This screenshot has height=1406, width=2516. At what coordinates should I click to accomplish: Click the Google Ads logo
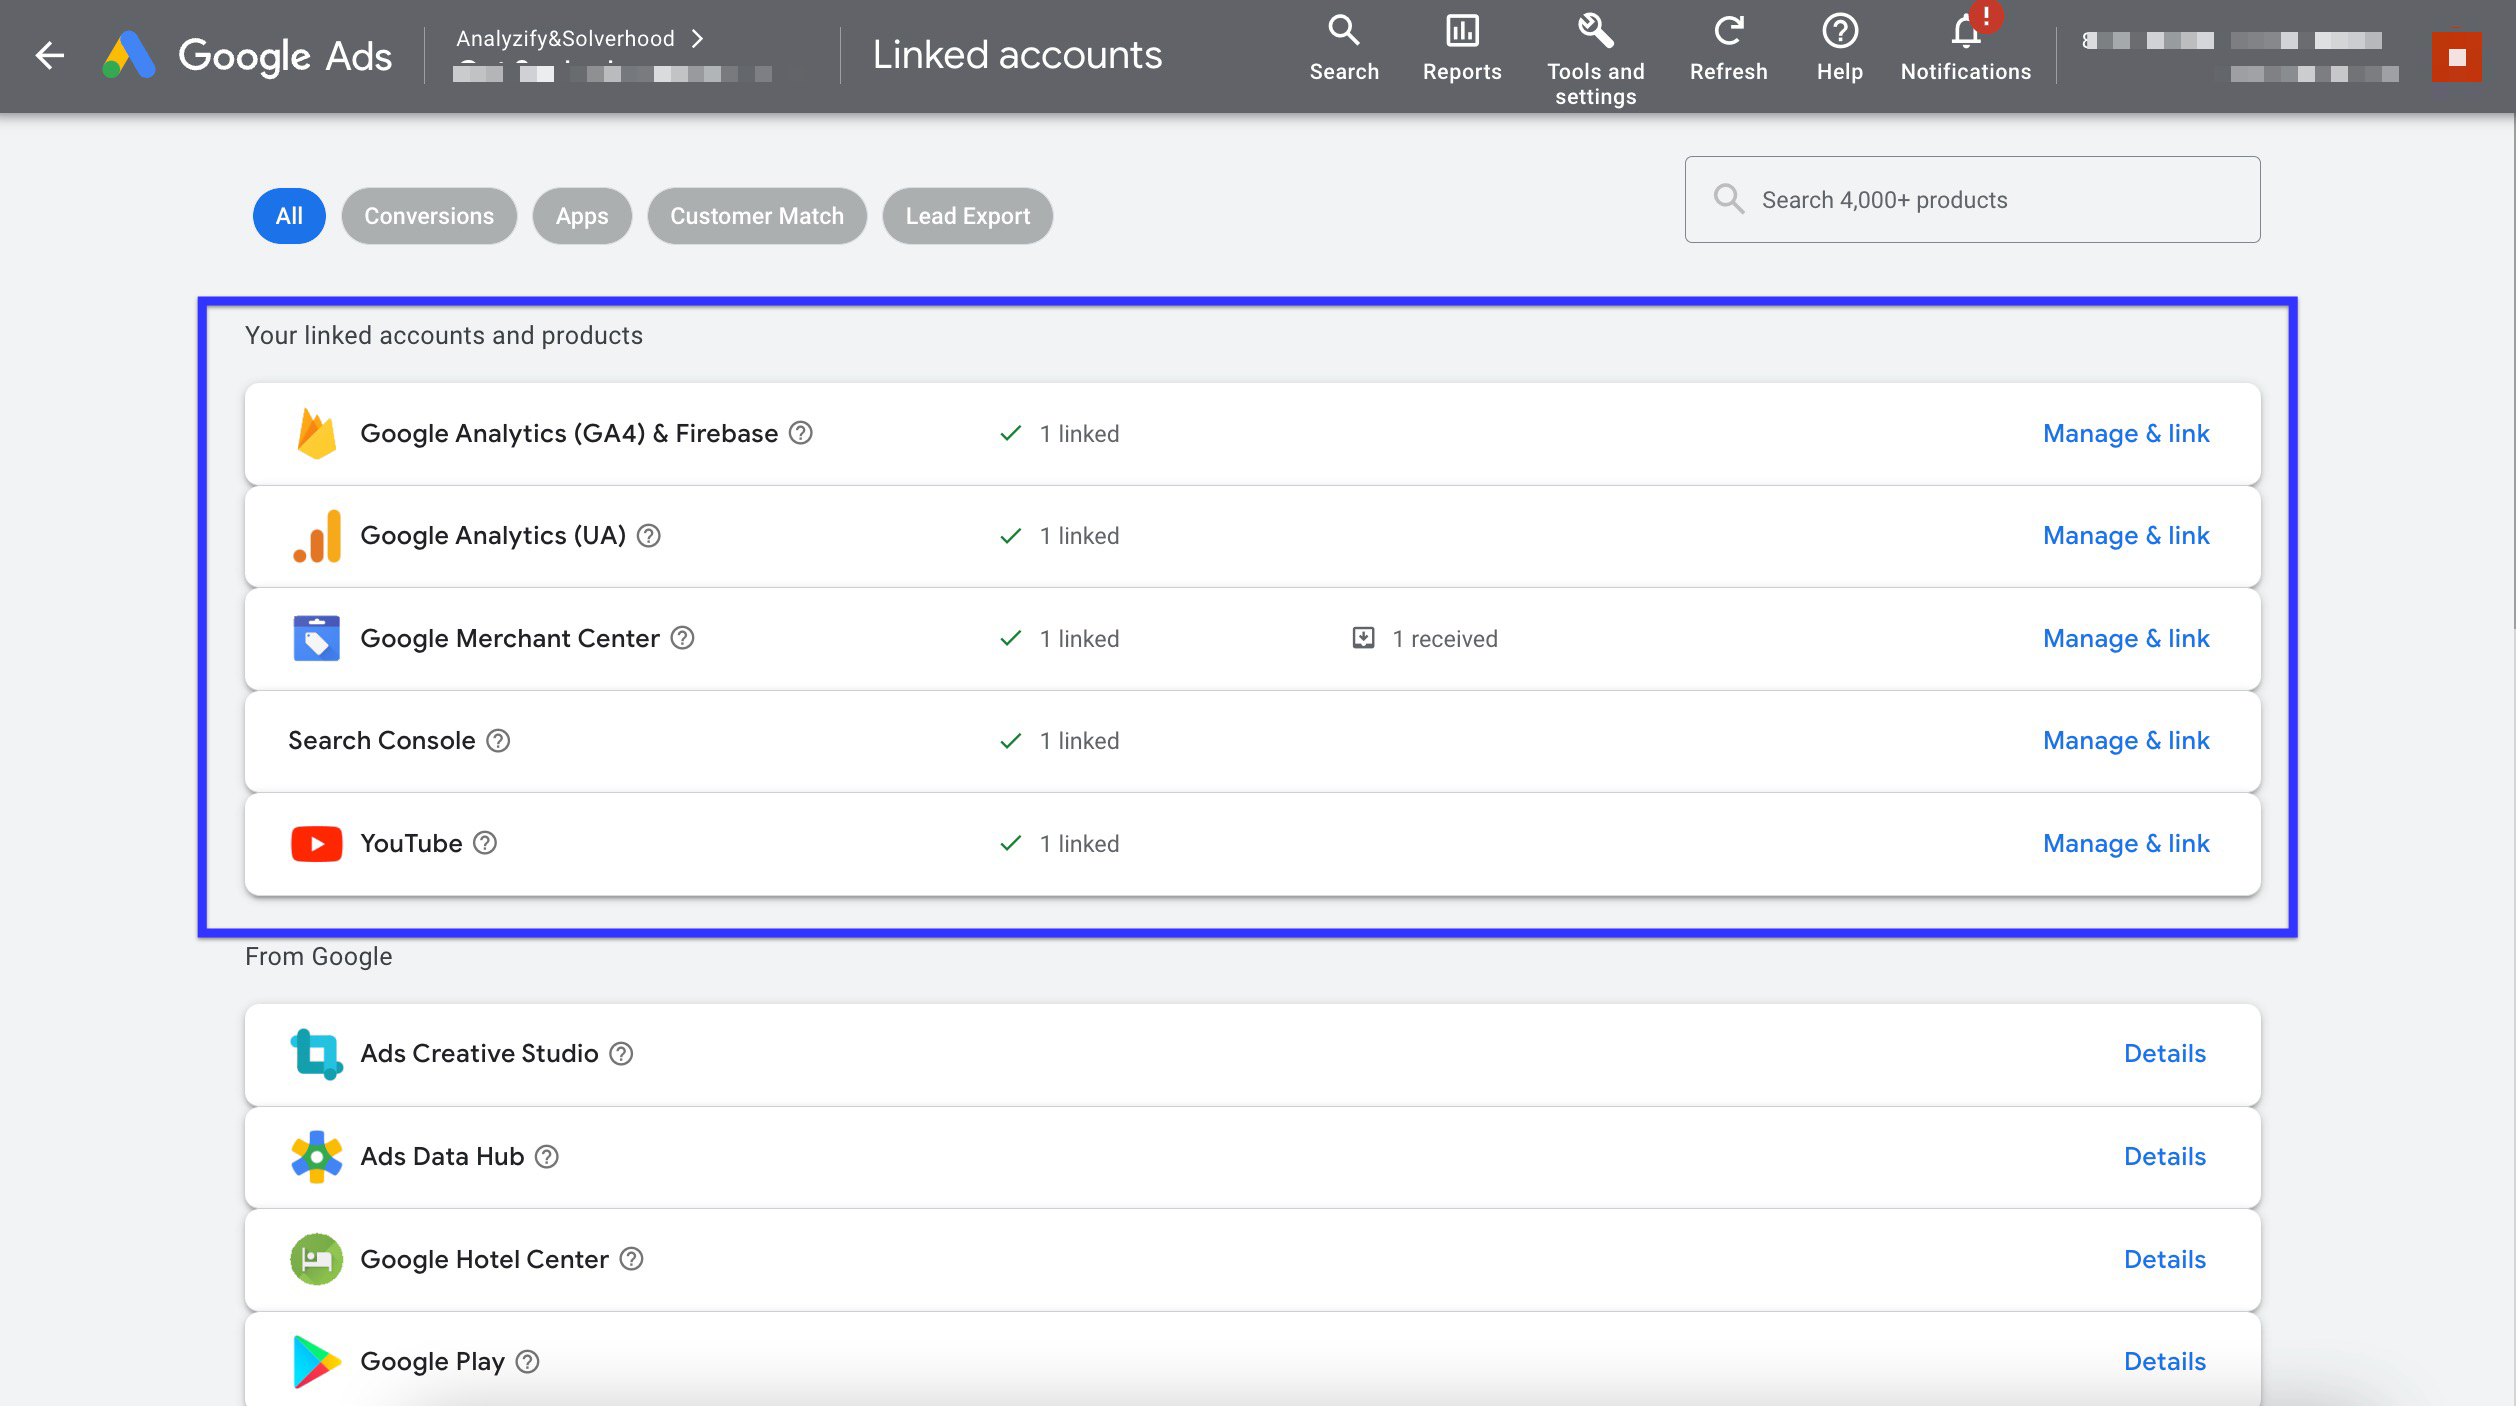coord(248,55)
